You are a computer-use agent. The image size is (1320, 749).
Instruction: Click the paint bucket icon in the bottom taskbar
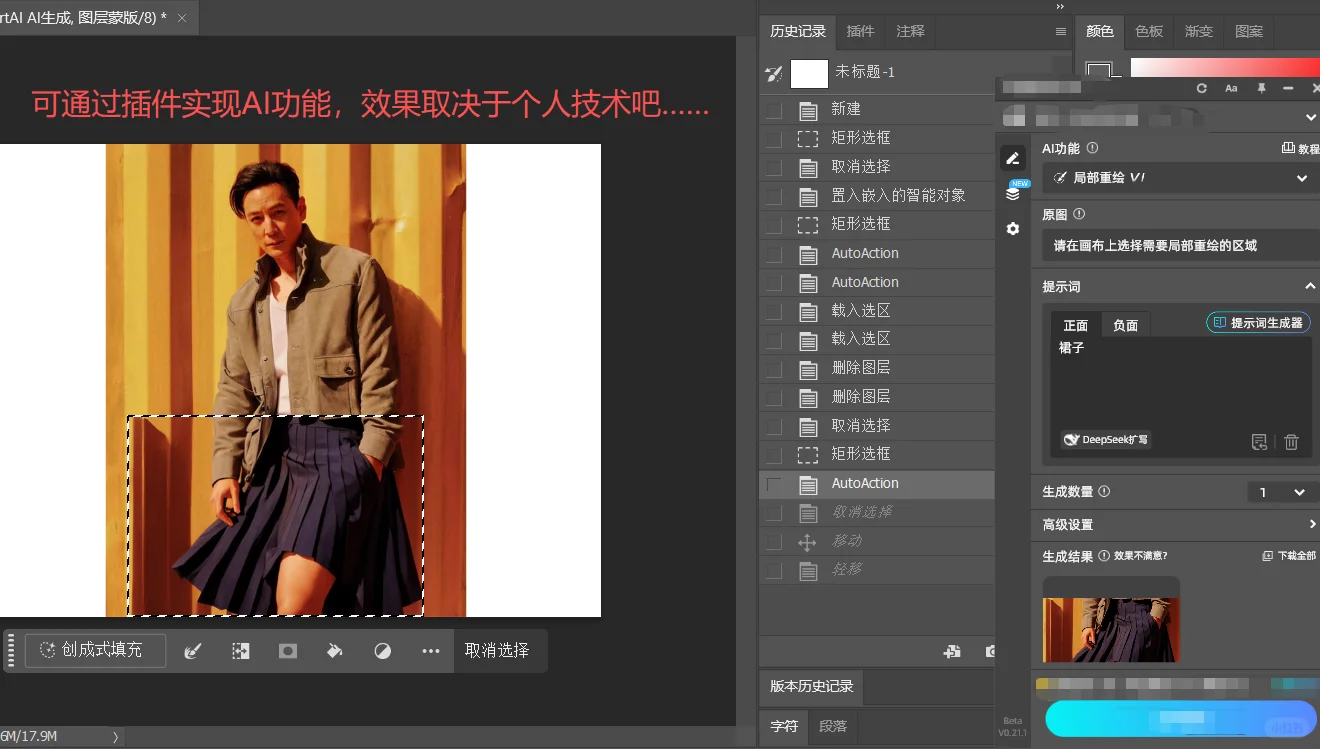click(335, 650)
